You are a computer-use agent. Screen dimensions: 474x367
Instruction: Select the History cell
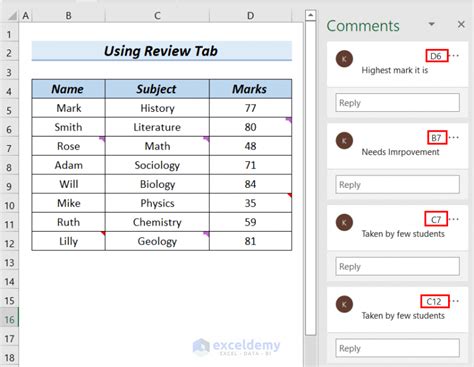click(157, 108)
